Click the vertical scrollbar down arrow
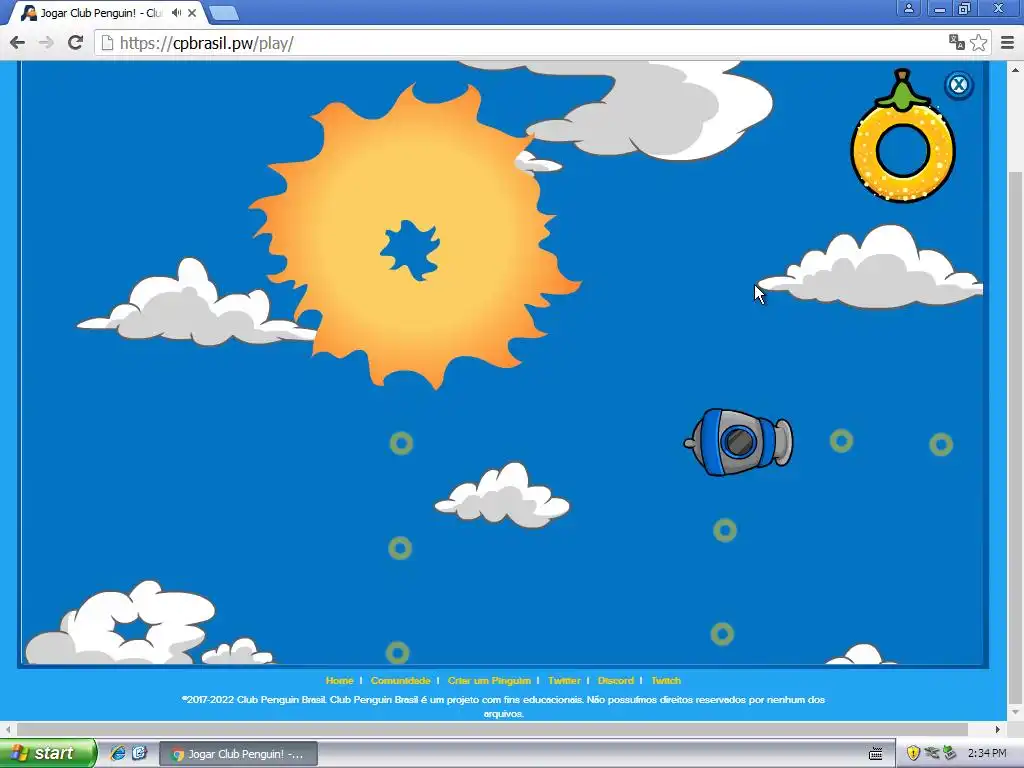 (x=1016, y=712)
